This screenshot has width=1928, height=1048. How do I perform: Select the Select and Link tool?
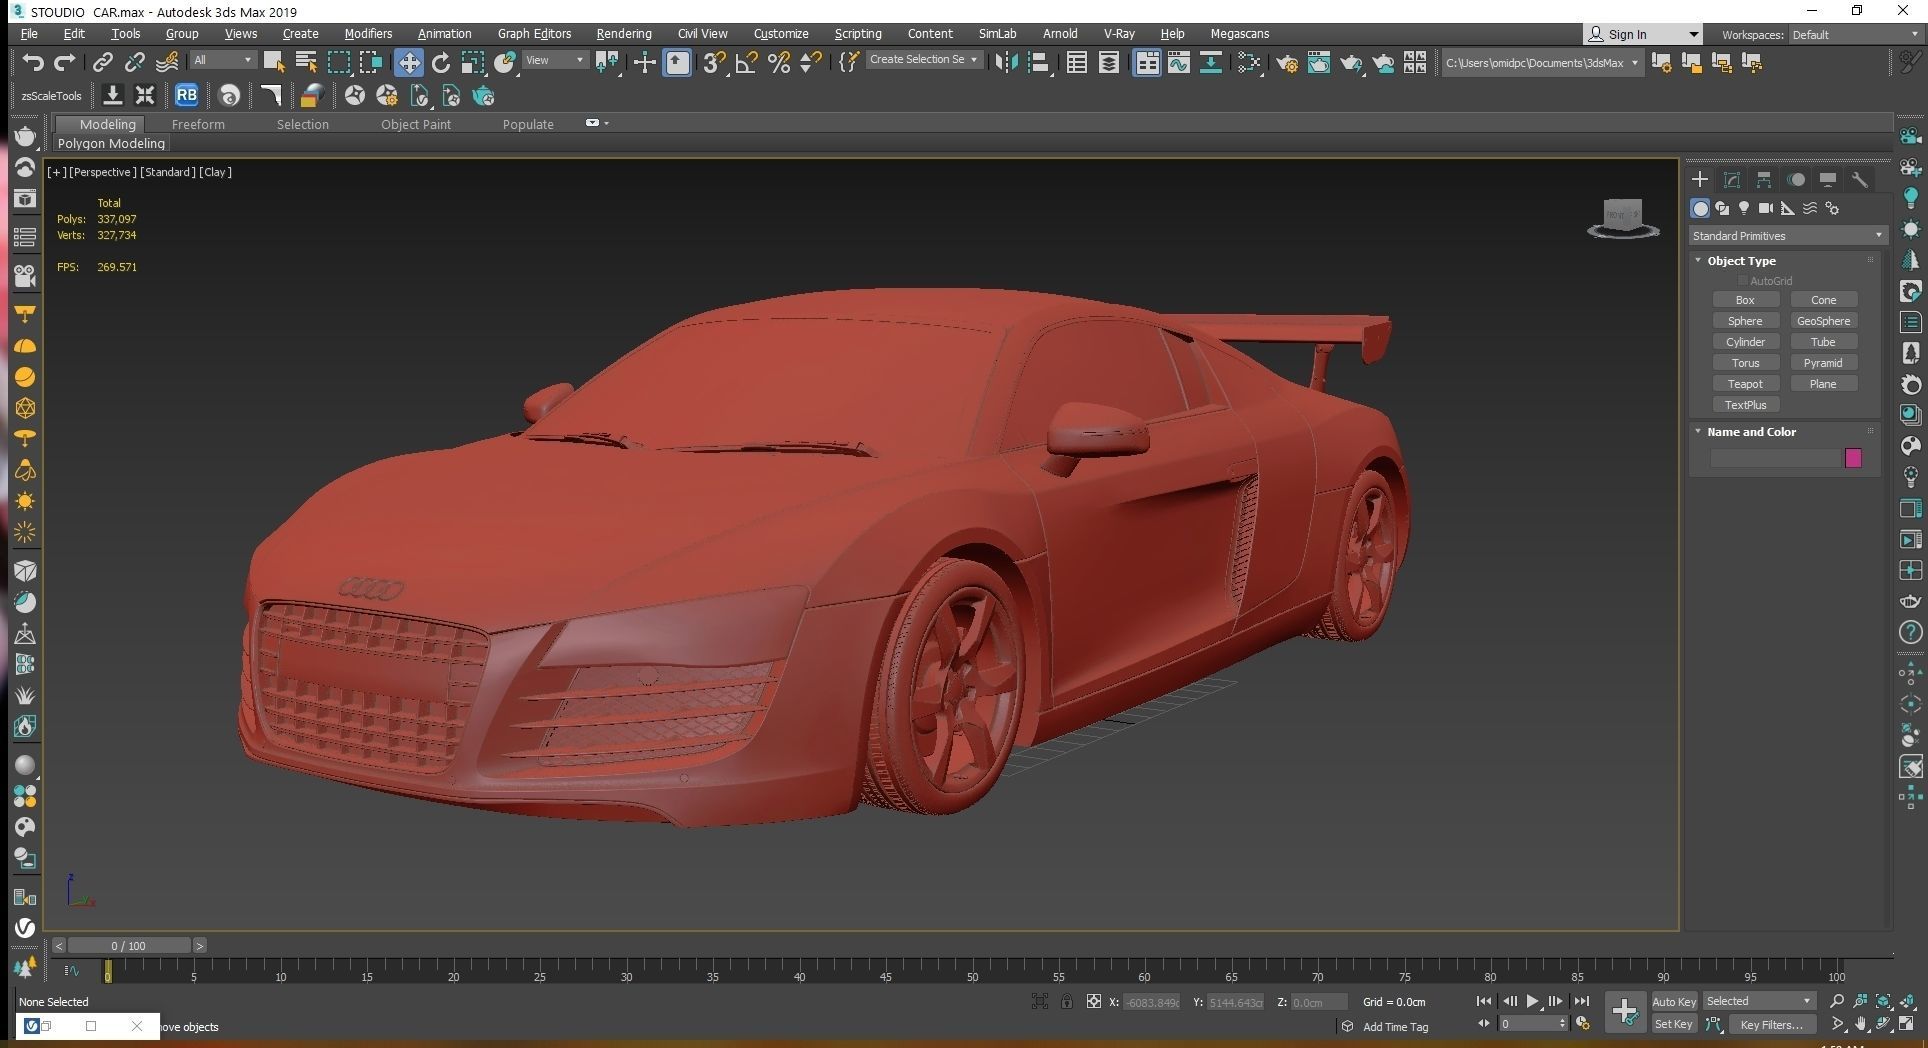point(102,62)
